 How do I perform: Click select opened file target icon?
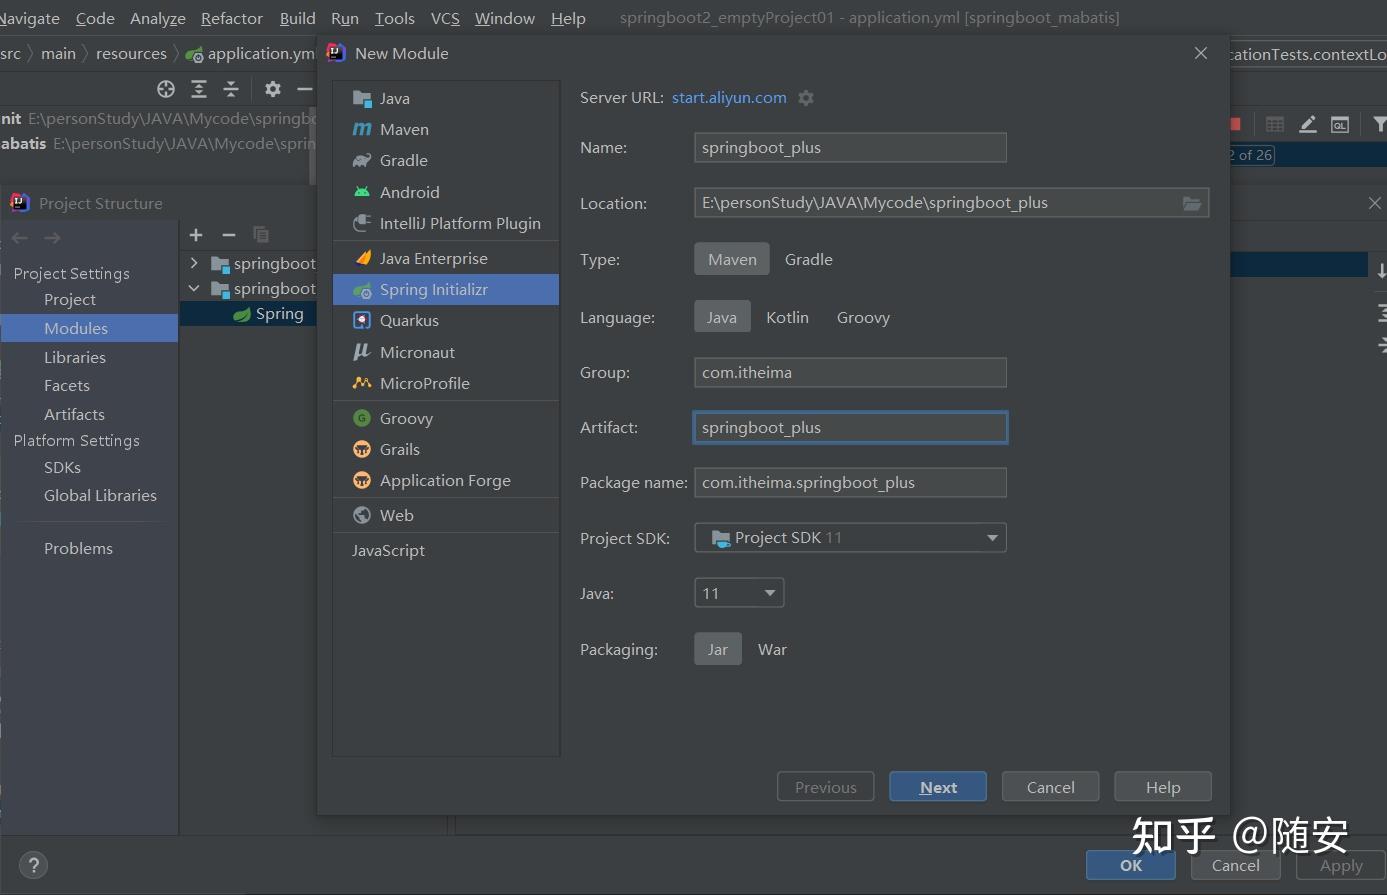click(166, 89)
